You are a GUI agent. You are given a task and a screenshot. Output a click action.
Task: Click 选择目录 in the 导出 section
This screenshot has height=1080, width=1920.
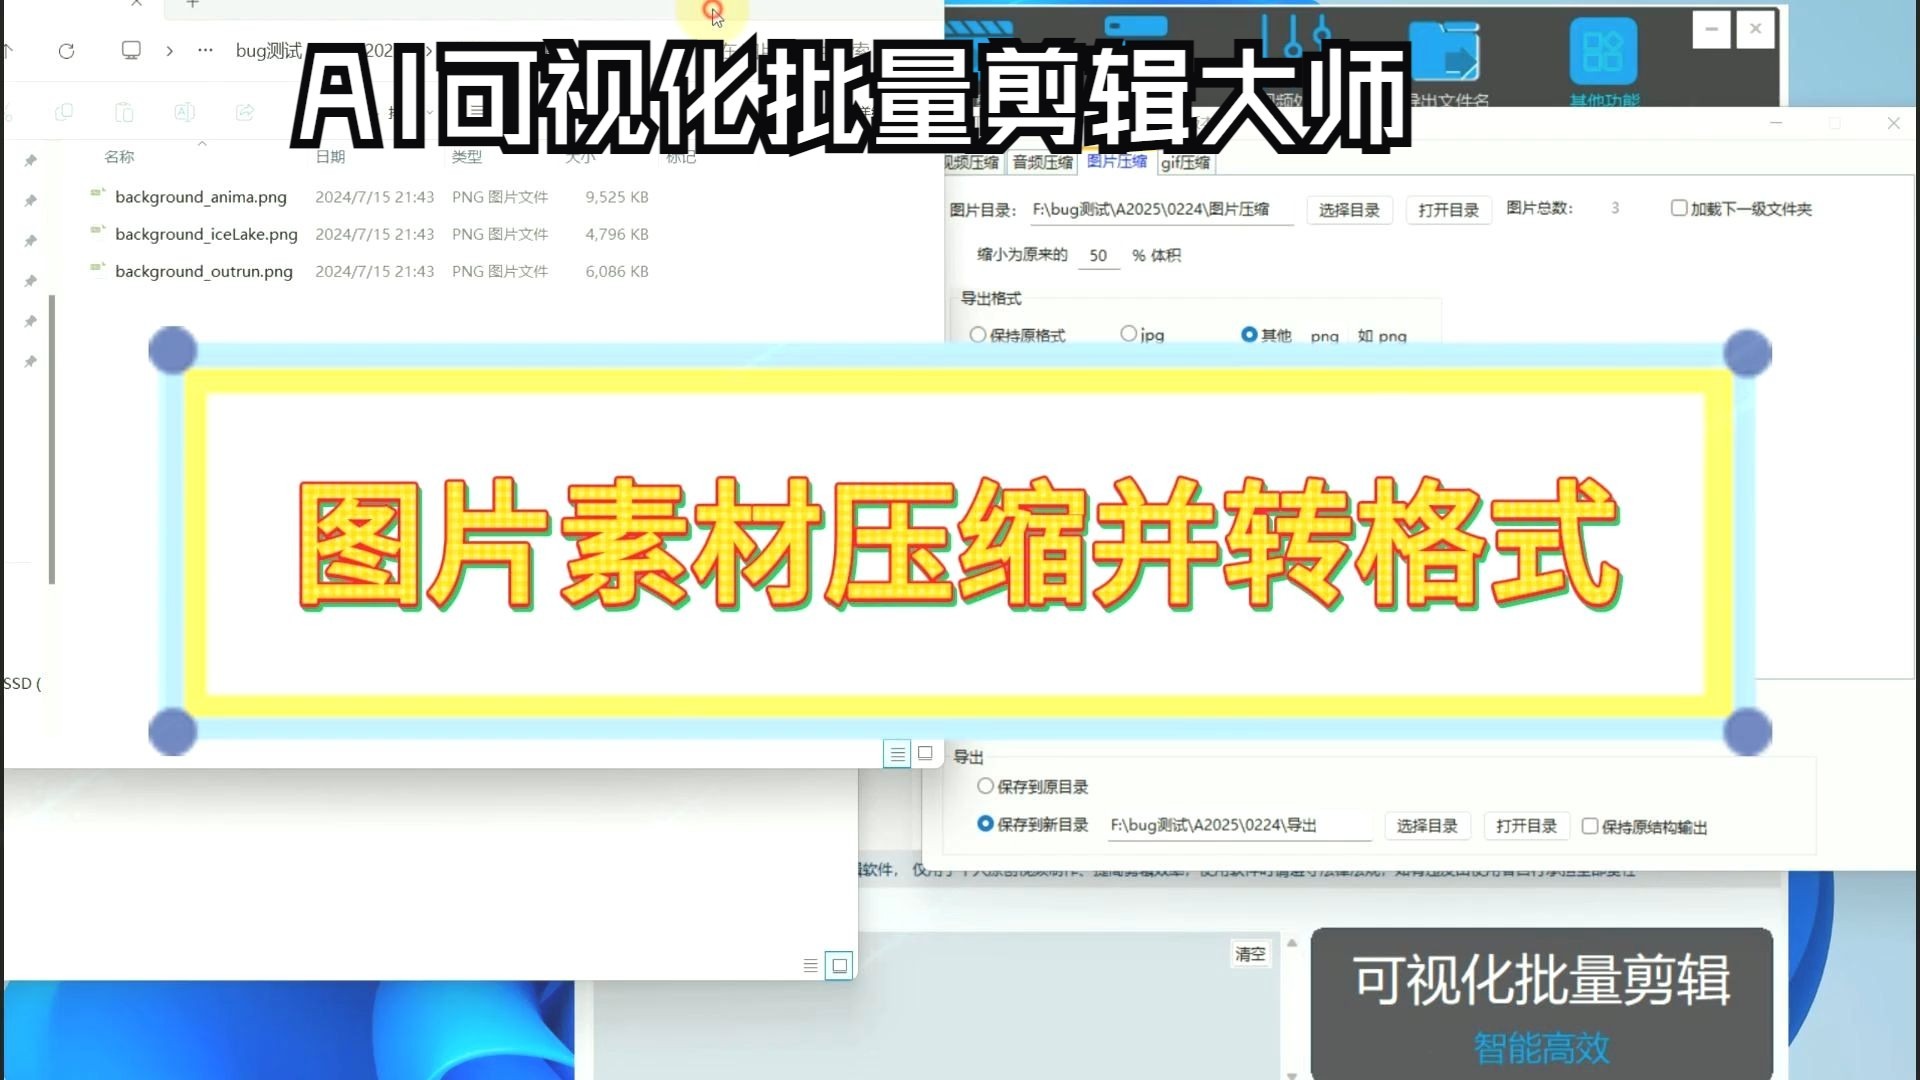coord(1427,826)
